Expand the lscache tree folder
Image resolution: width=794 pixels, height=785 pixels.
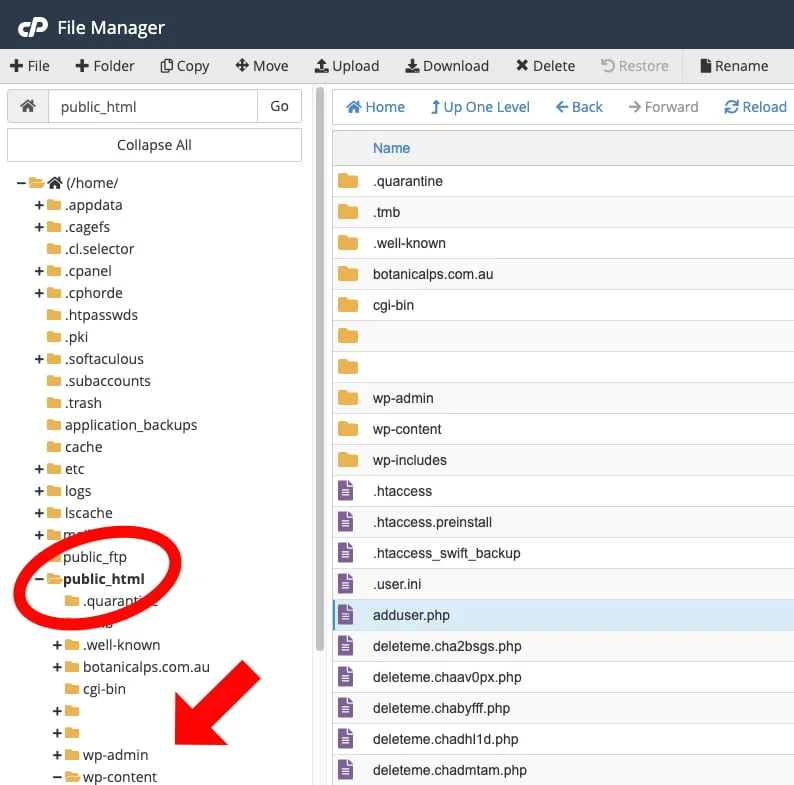(x=39, y=513)
